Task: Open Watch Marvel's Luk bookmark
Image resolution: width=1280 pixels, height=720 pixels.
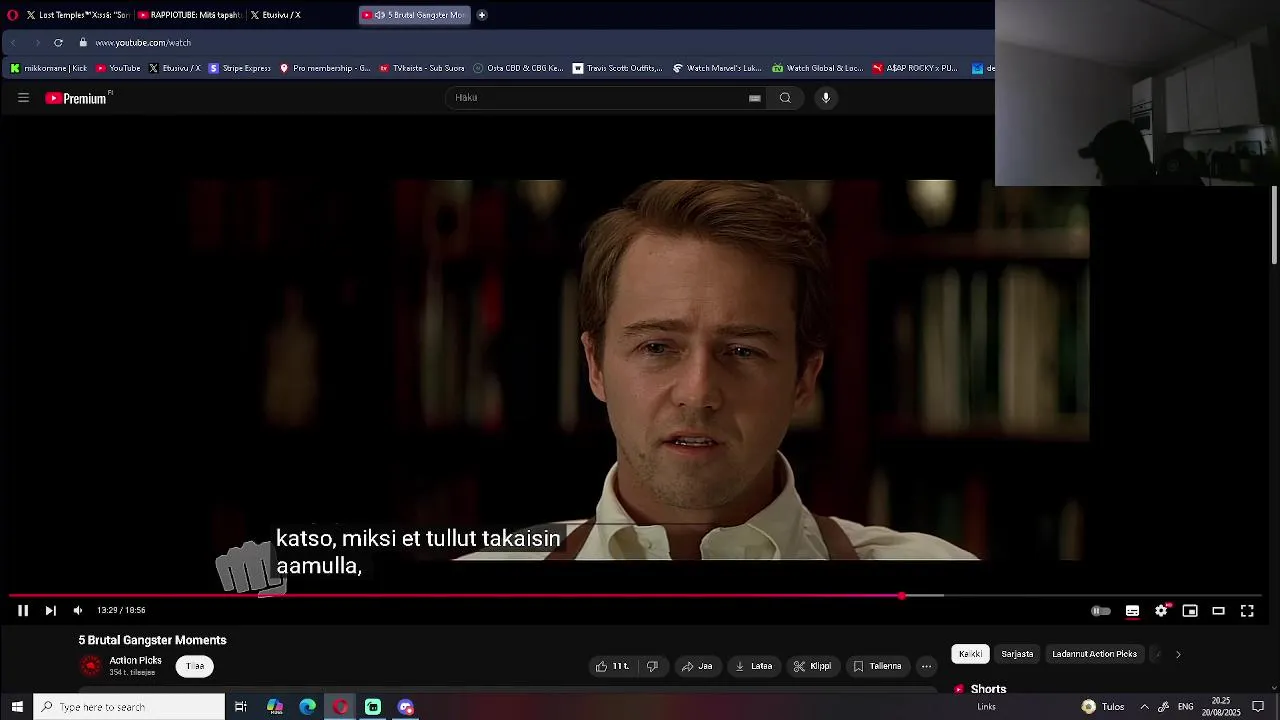Action: (717, 68)
